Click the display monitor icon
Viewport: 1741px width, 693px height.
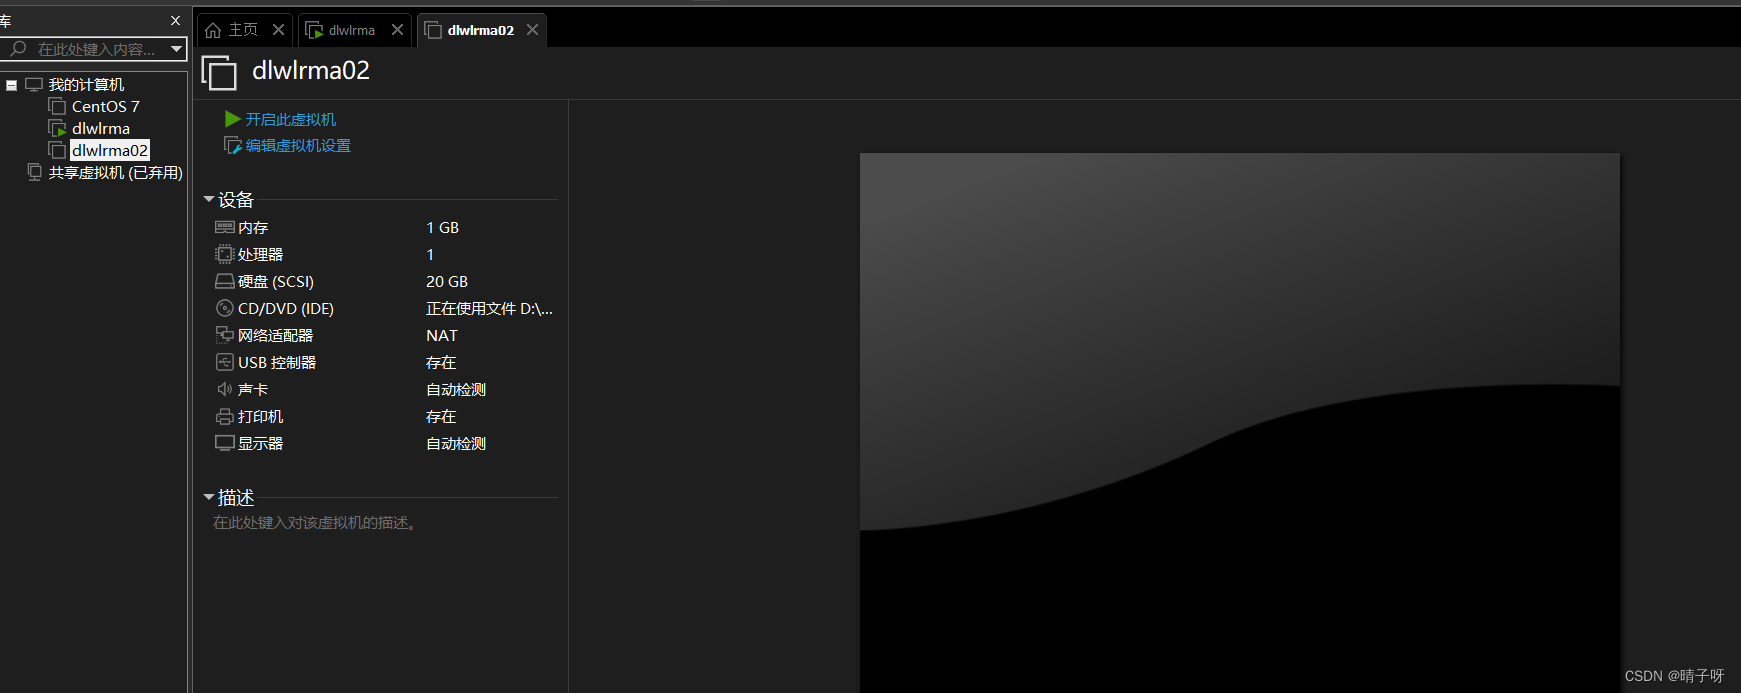[x=225, y=443]
